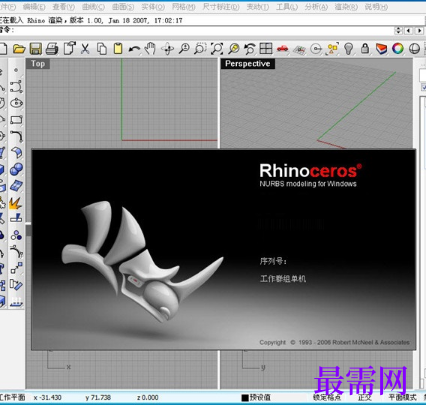Open the 分析(A) menu
This screenshot has width=426, height=412.
(316, 7)
